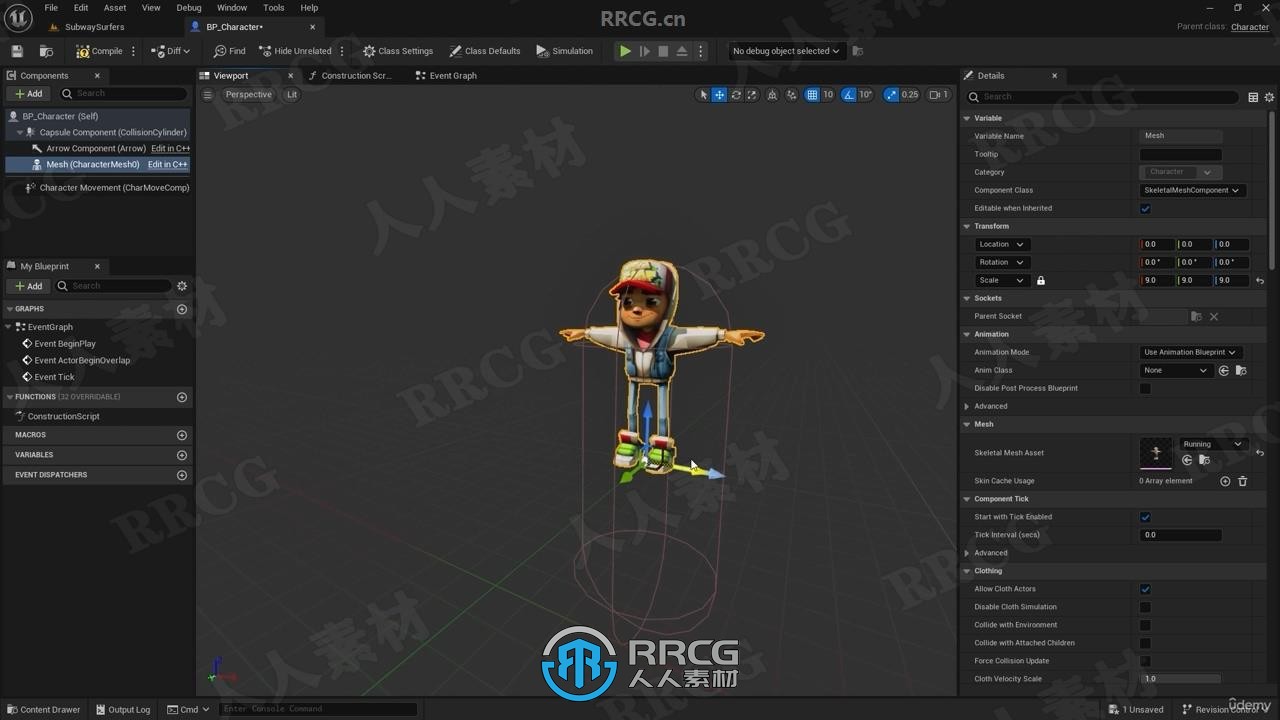Image resolution: width=1280 pixels, height=720 pixels.
Task: Start Simulation from toolbar
Action: (564, 51)
